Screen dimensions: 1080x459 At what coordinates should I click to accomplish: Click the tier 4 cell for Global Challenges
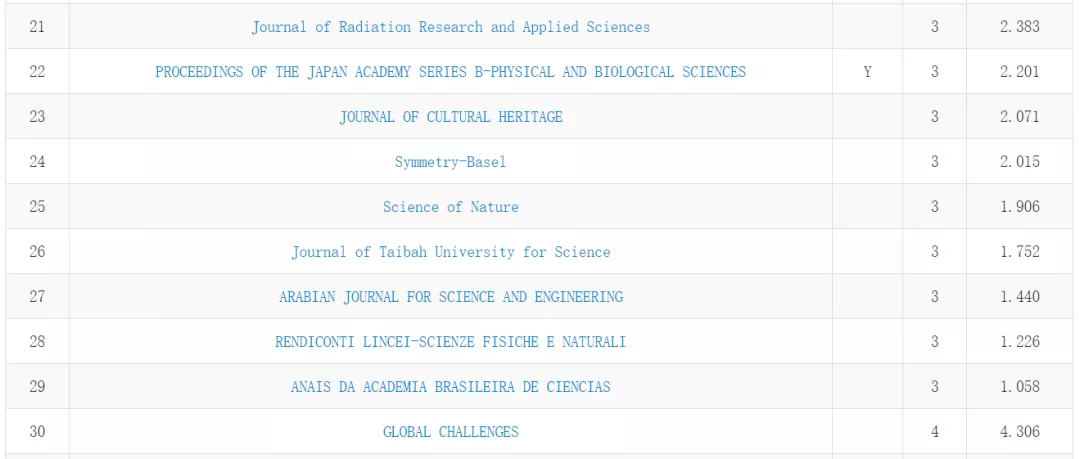[934, 432]
